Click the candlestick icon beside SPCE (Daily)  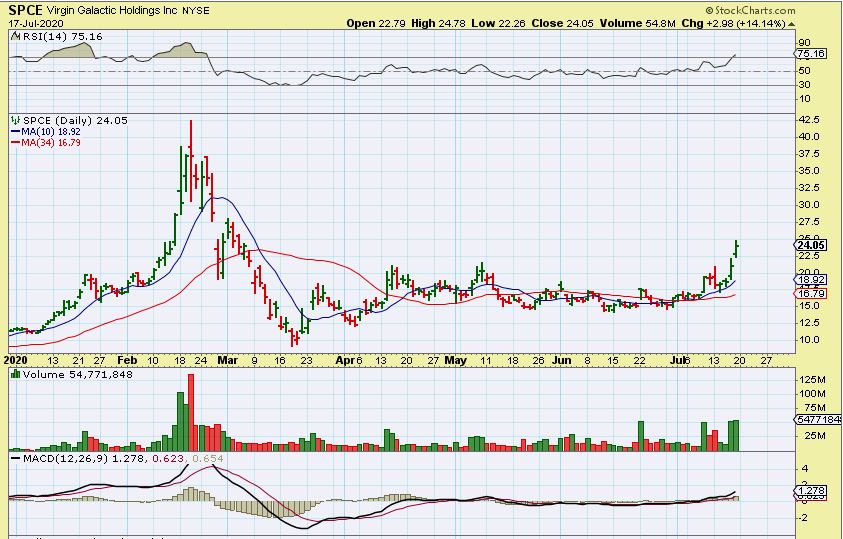point(16,121)
